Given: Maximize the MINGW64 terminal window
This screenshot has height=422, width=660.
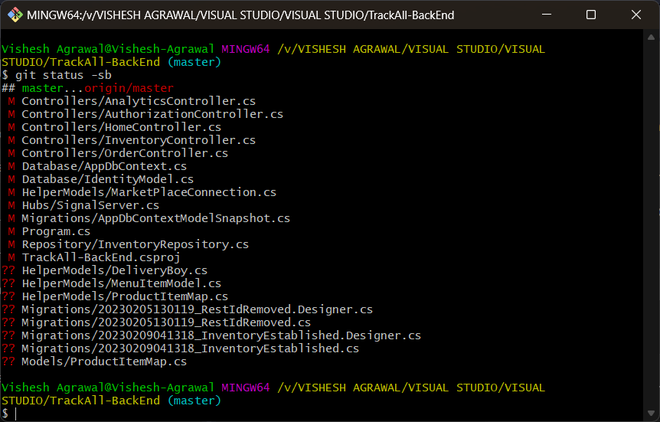Looking at the screenshot, I should pyautogui.click(x=591, y=15).
